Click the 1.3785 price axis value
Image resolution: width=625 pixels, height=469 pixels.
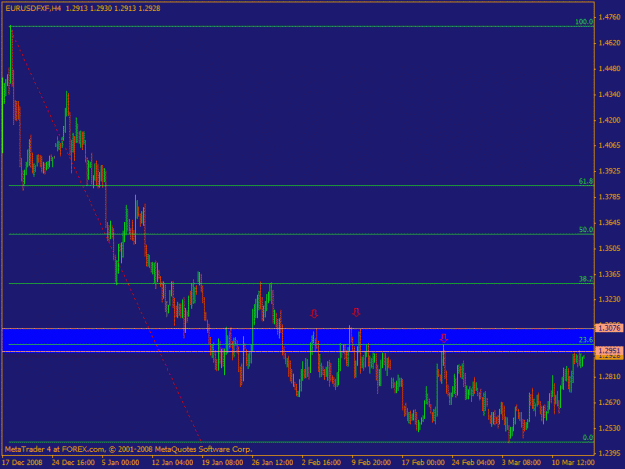point(610,197)
